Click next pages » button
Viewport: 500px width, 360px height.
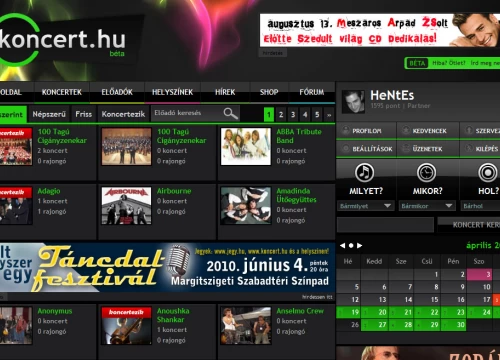point(329,115)
